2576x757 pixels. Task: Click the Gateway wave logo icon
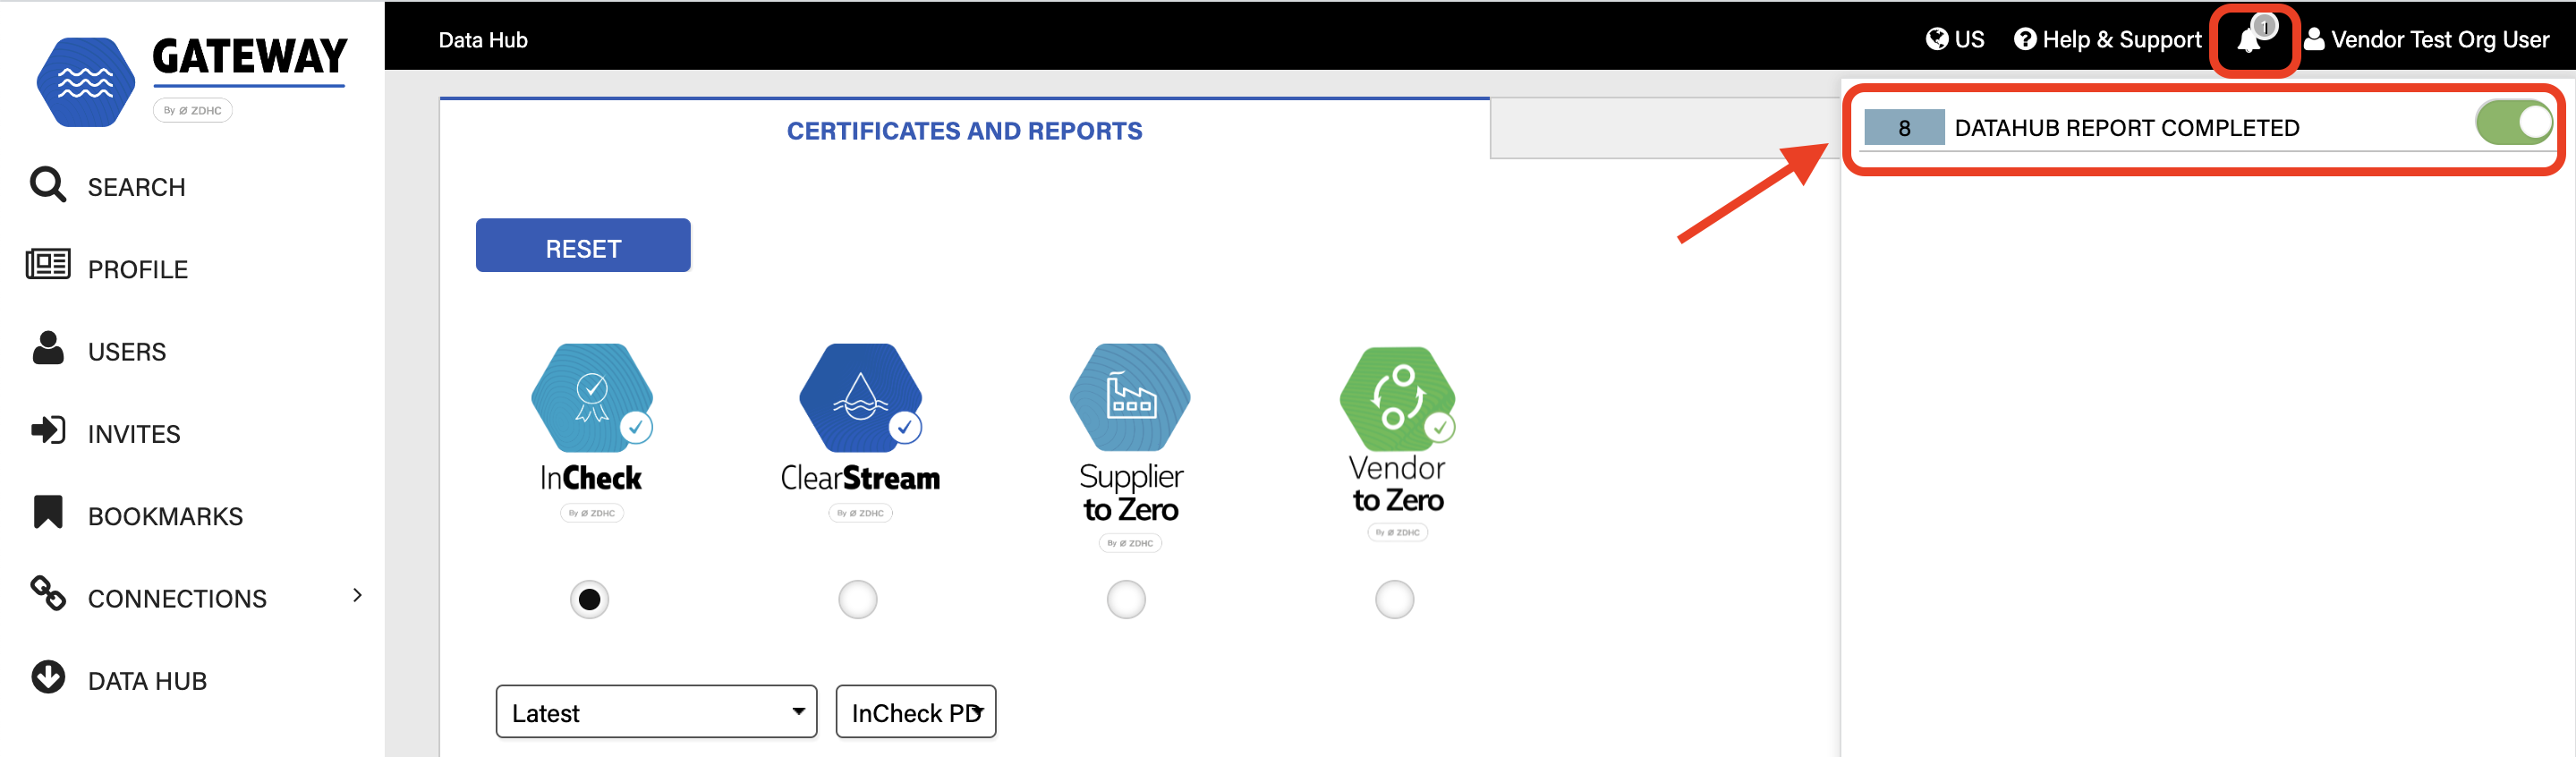tap(86, 82)
